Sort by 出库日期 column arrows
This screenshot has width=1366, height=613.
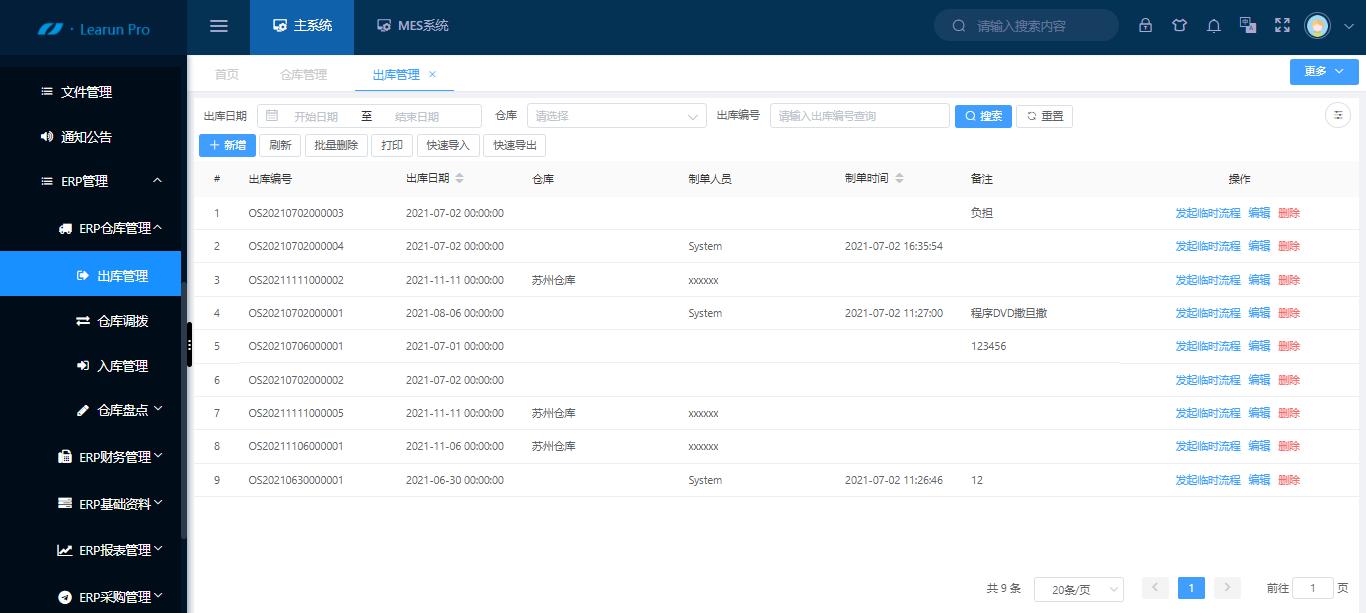(459, 179)
